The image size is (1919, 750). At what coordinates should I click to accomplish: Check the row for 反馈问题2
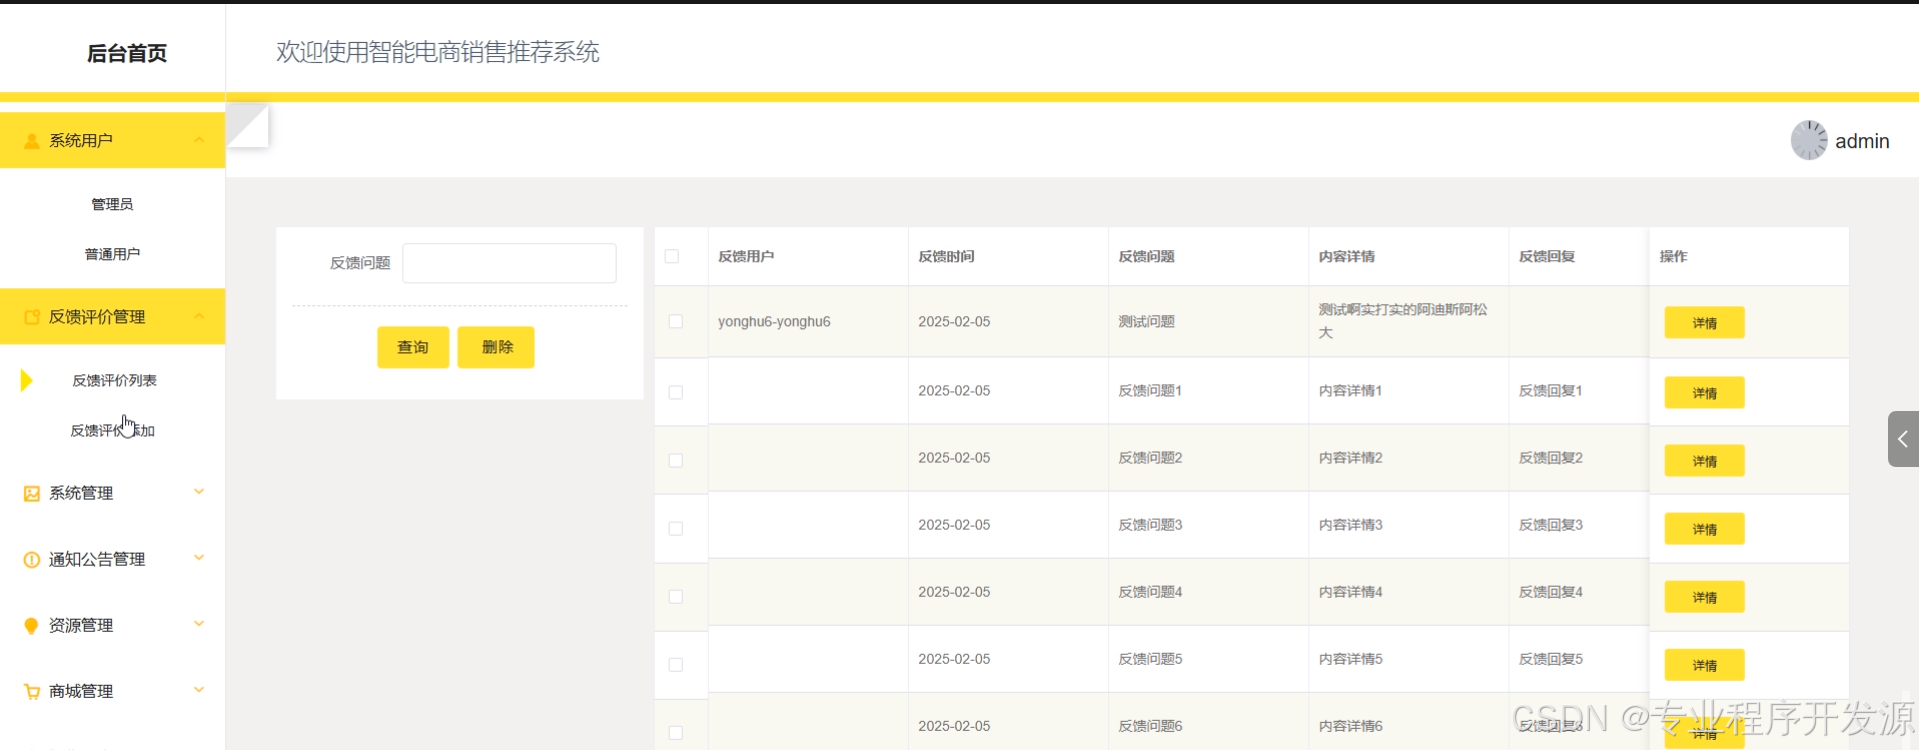click(676, 460)
